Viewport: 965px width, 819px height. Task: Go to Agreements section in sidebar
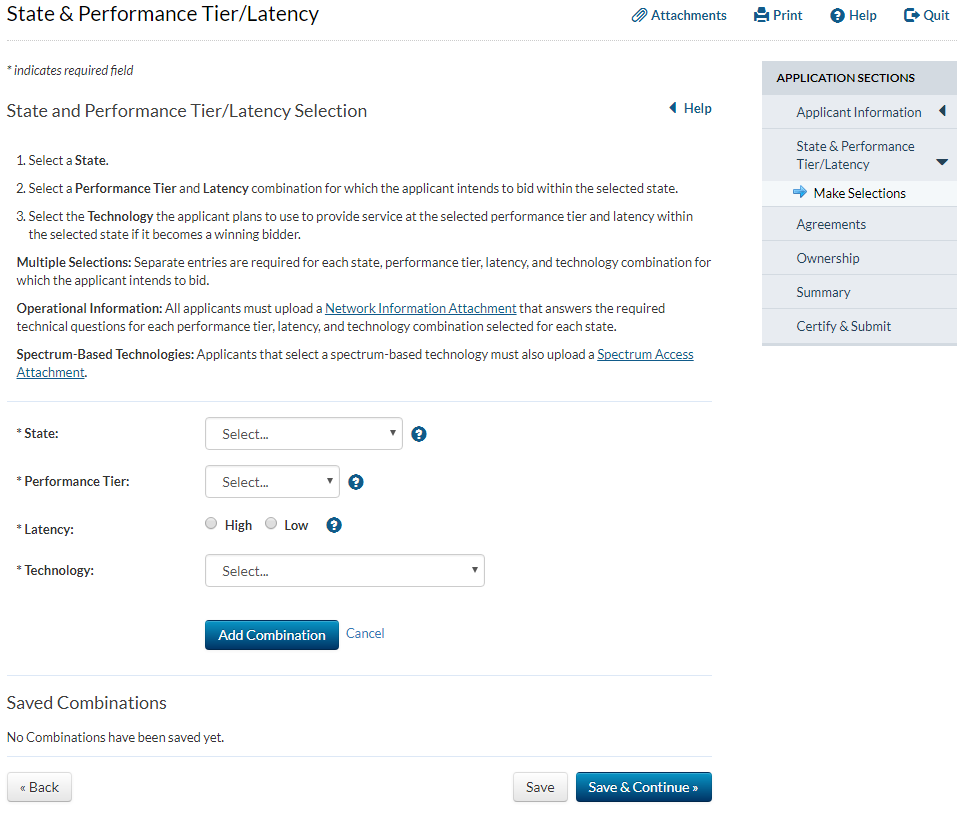coord(831,224)
